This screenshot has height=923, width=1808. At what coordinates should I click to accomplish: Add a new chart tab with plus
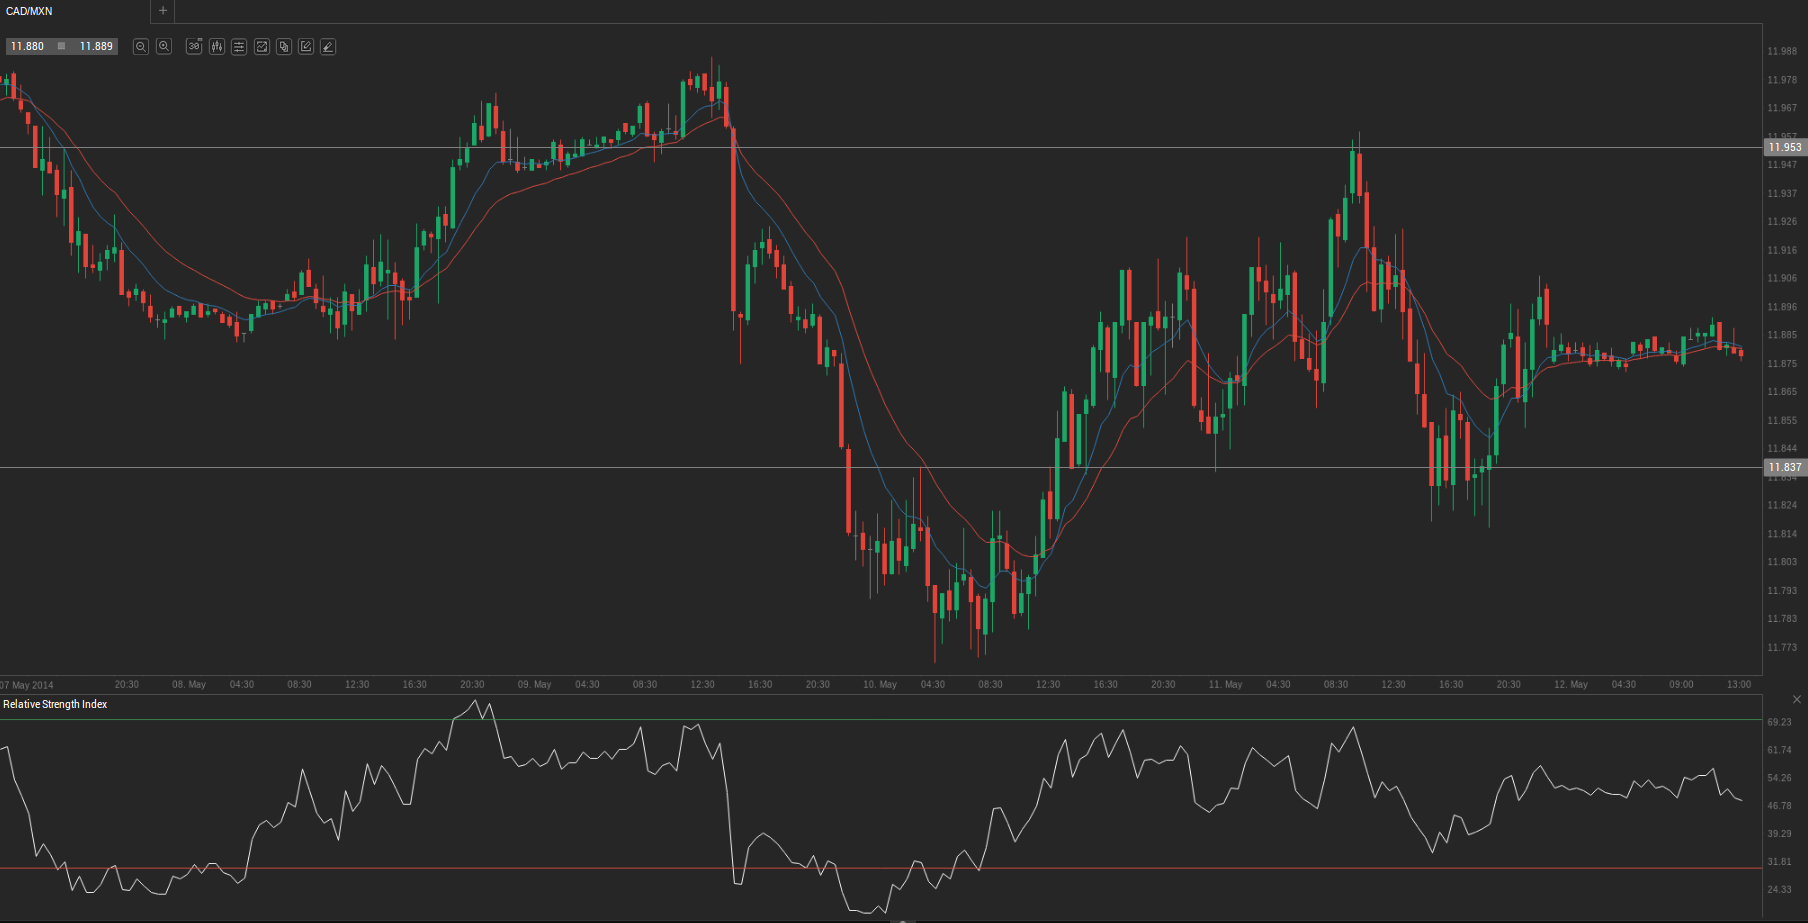163,11
